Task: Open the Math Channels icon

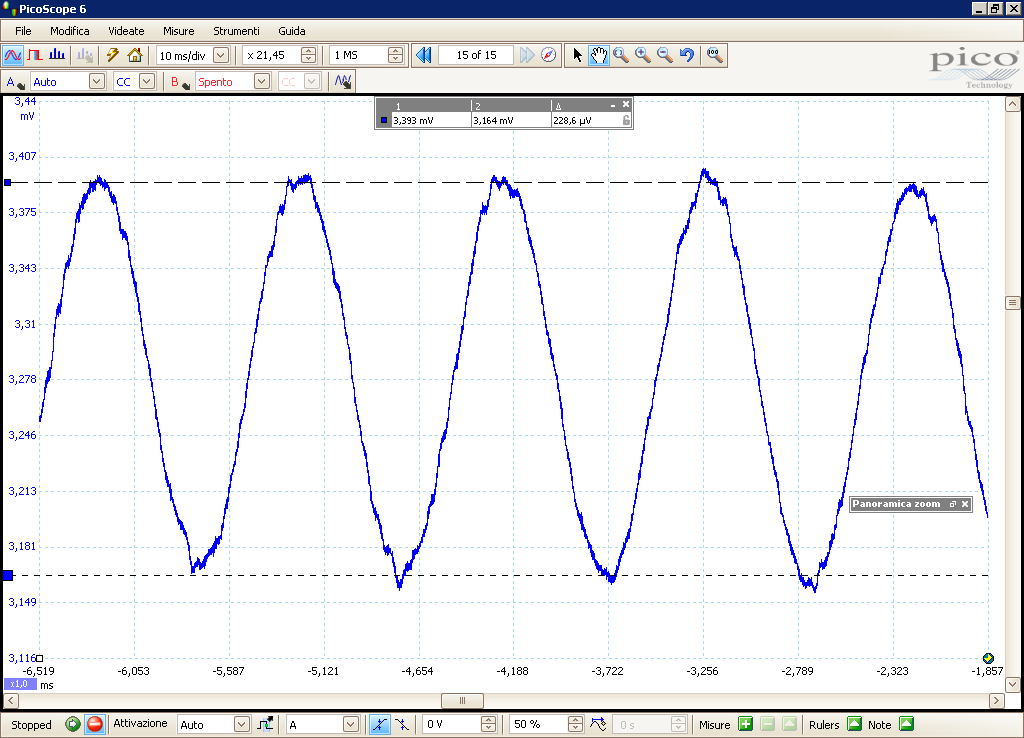Action: point(343,82)
